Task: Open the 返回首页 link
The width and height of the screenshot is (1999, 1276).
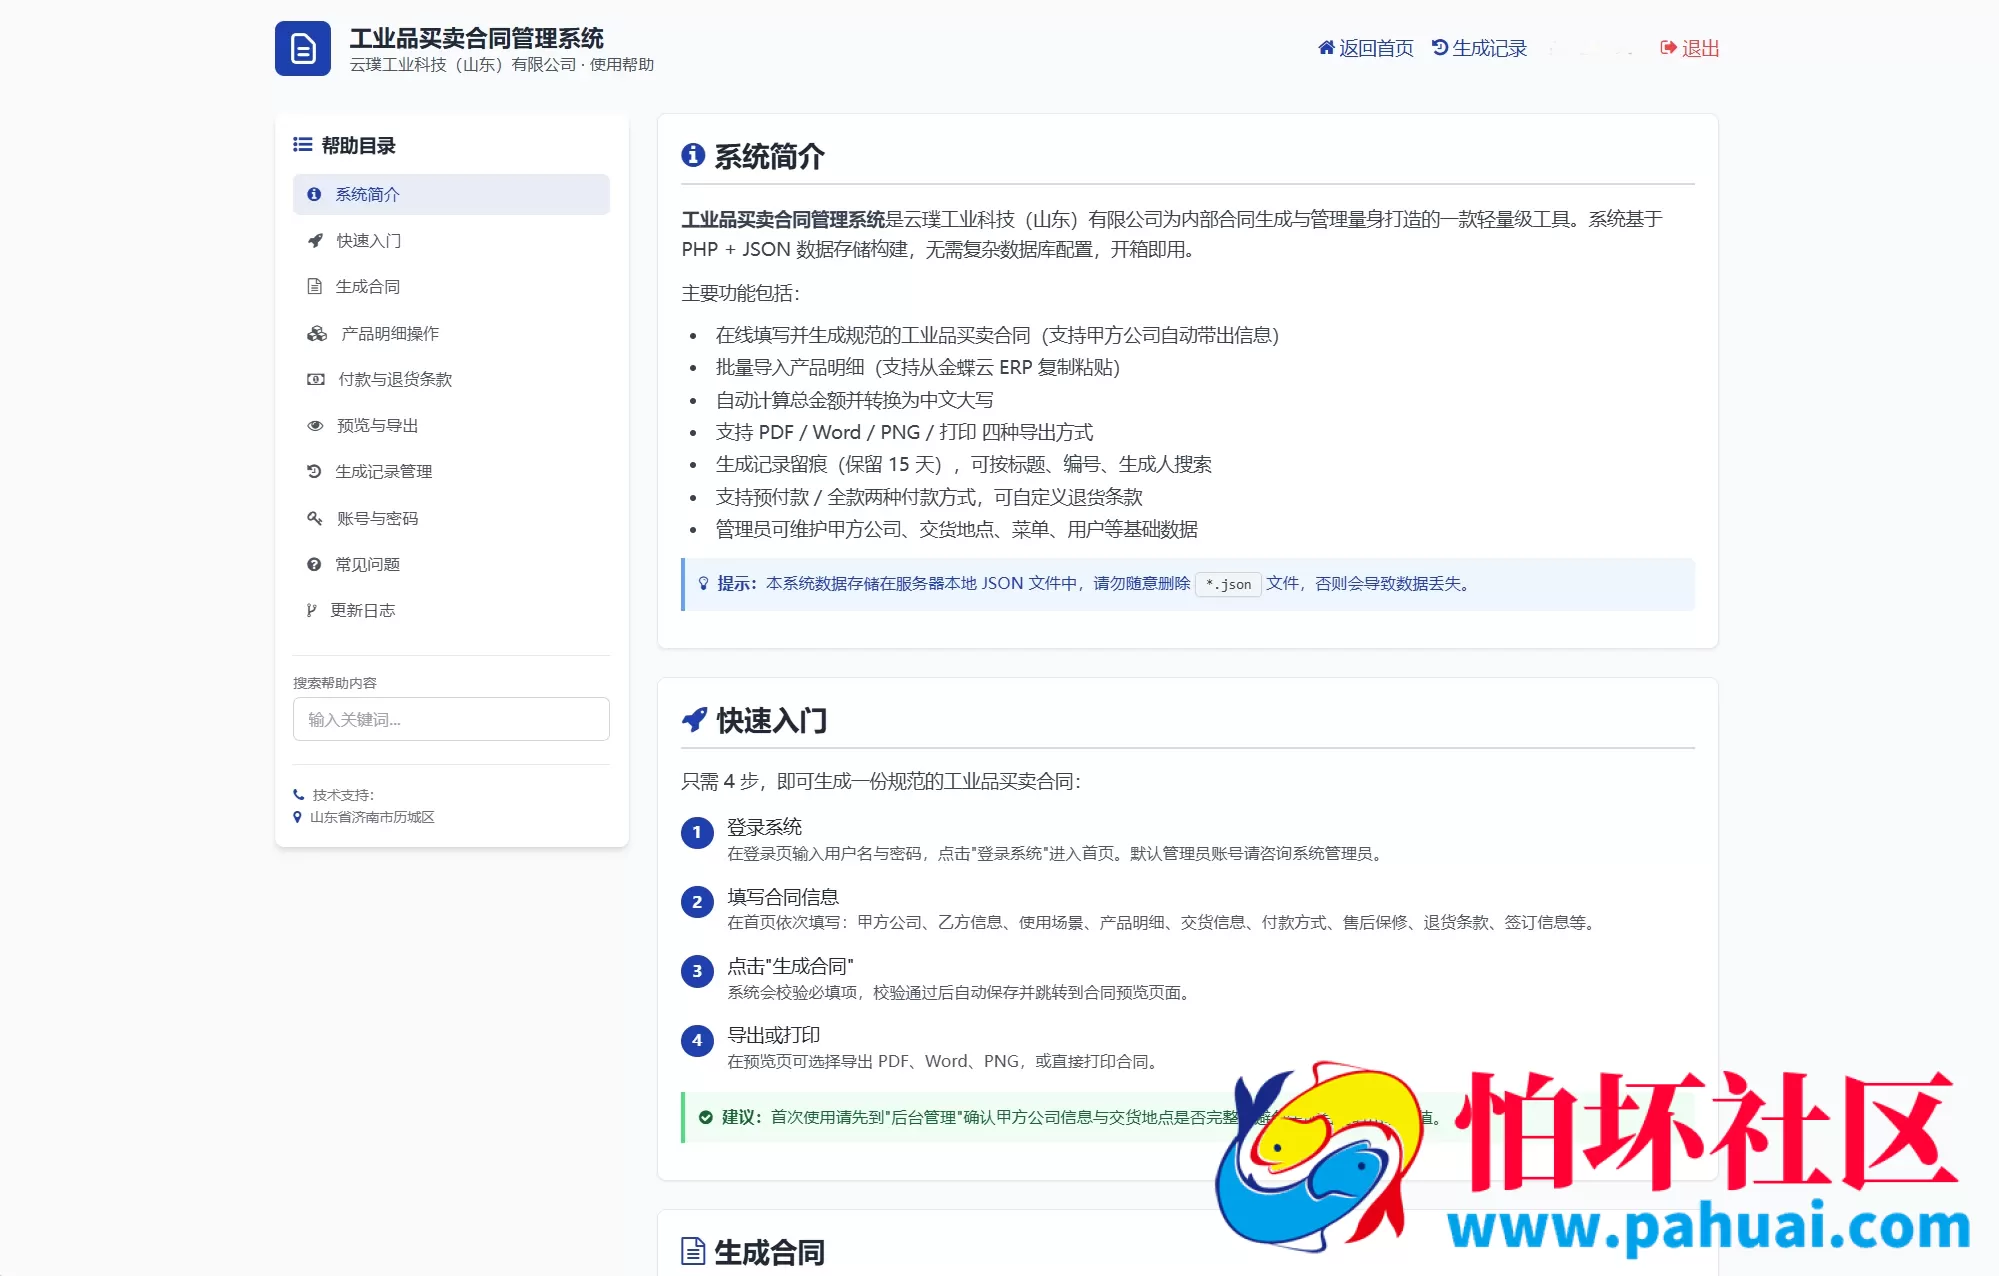Action: (1365, 48)
